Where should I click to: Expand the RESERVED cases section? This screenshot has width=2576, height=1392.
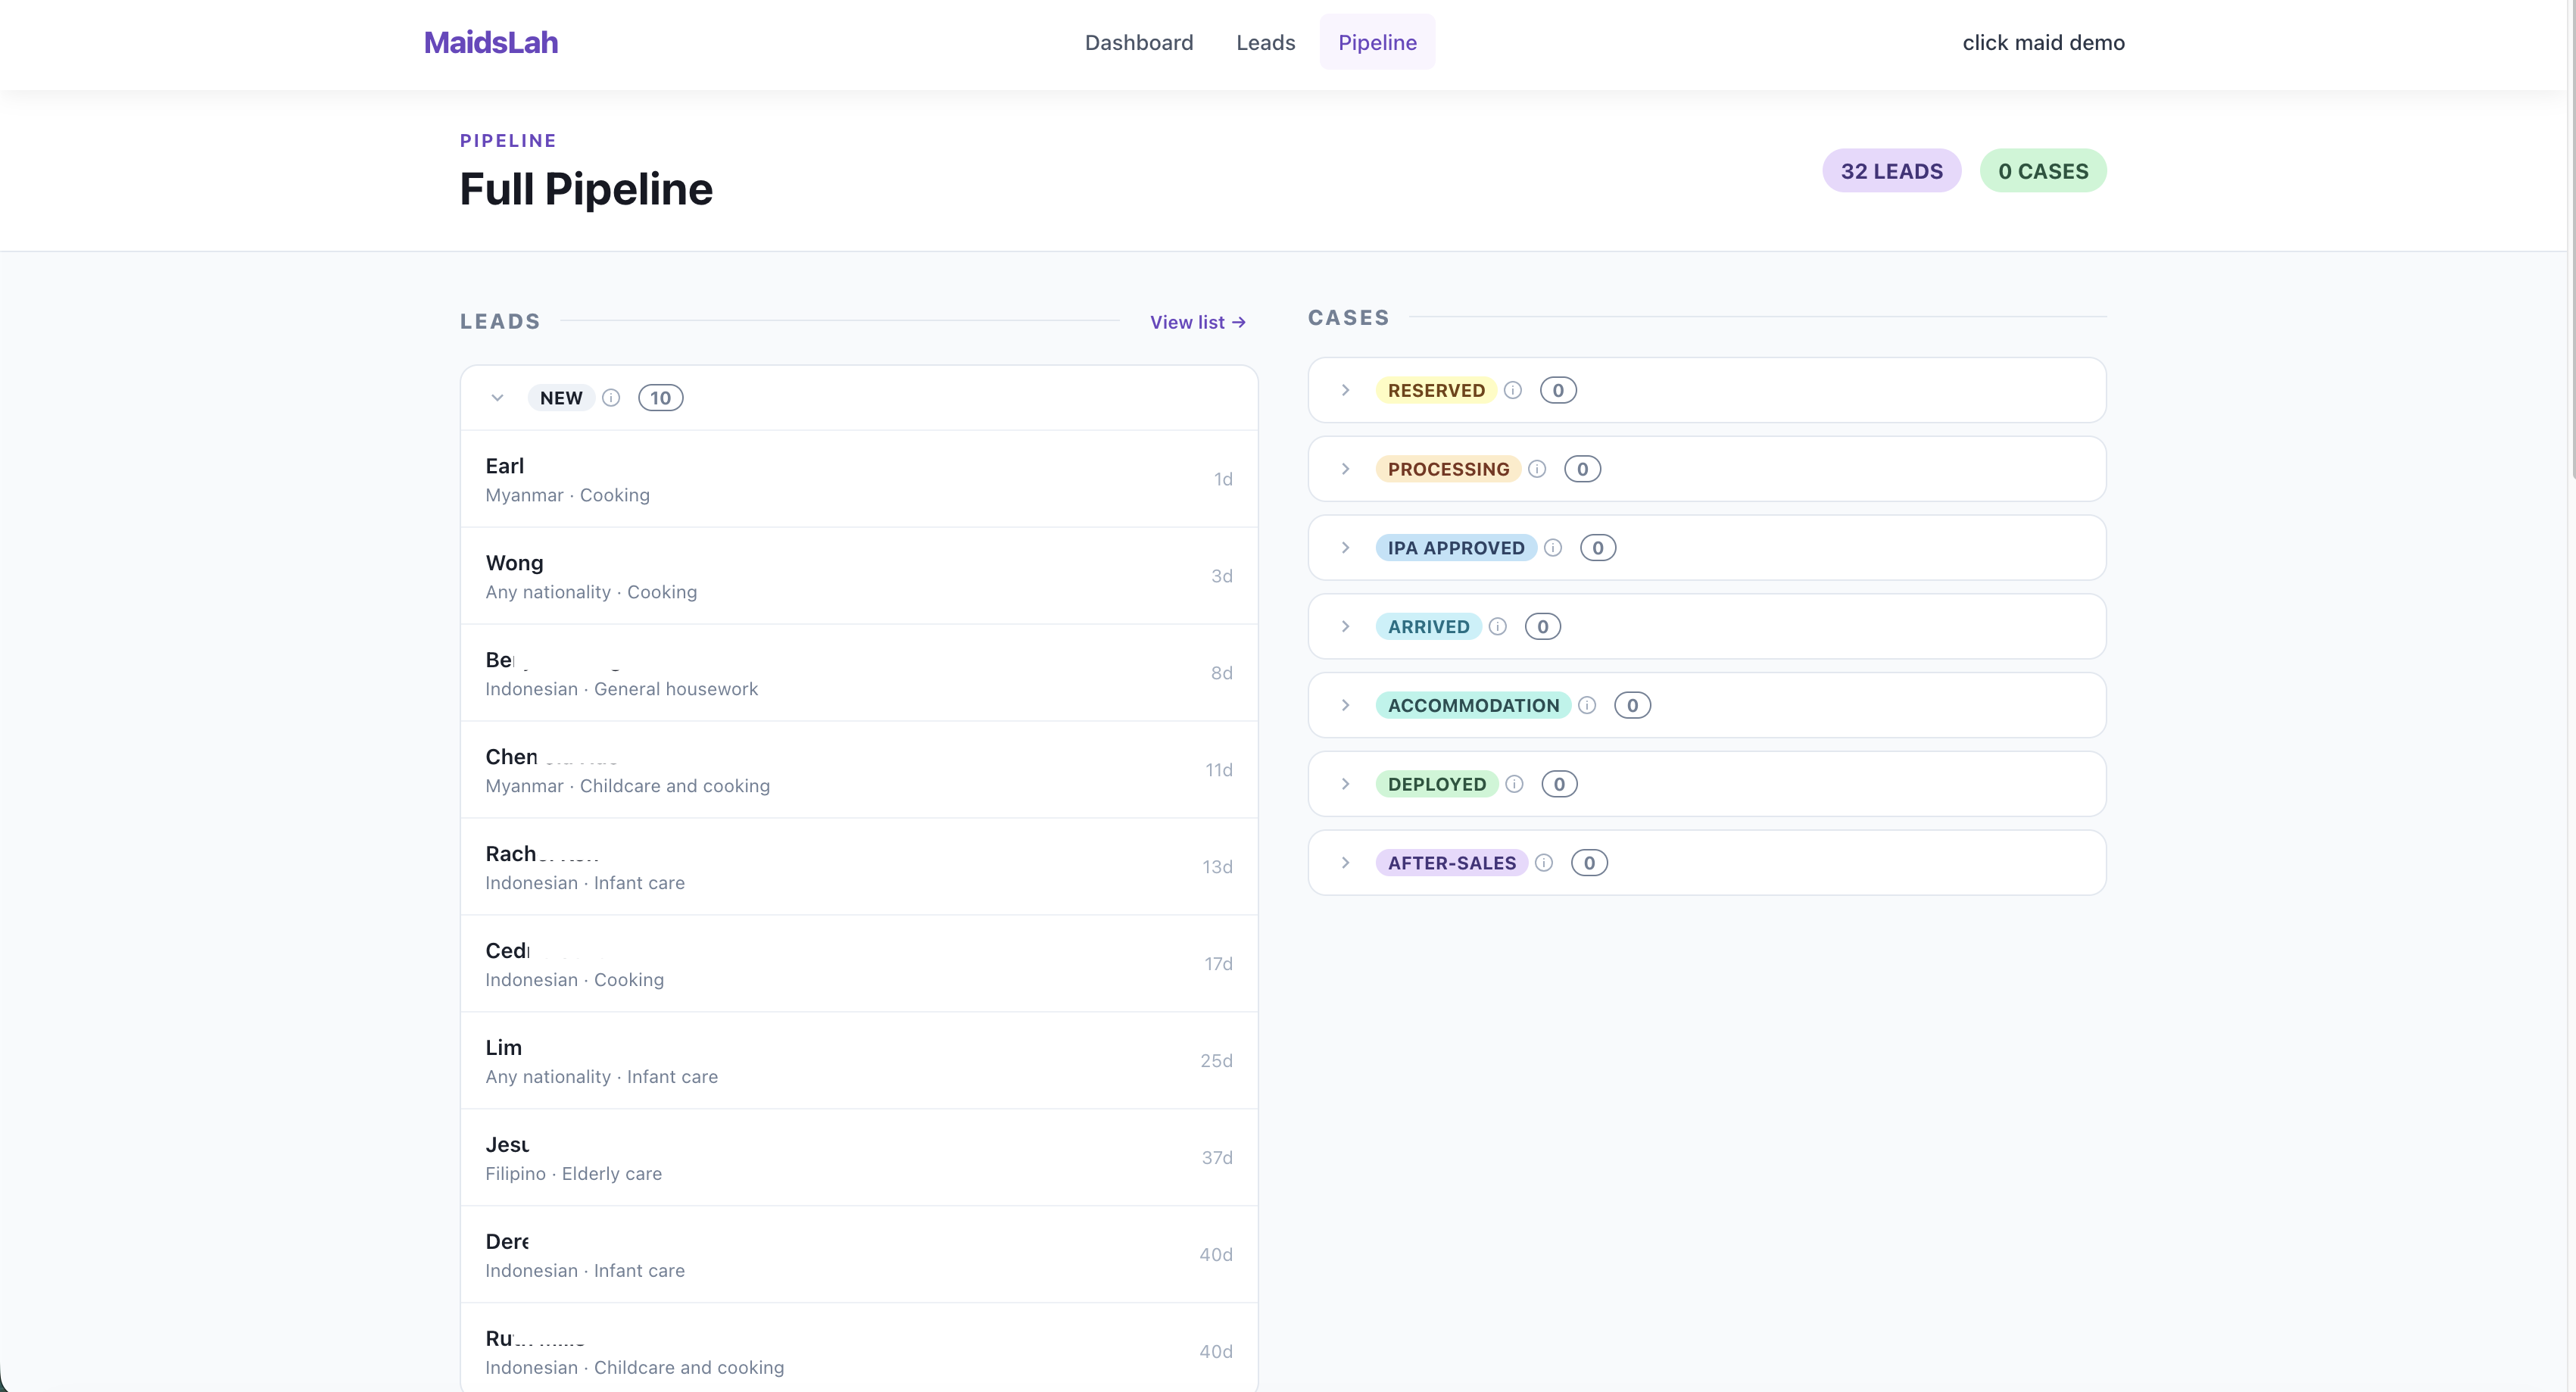(1346, 390)
